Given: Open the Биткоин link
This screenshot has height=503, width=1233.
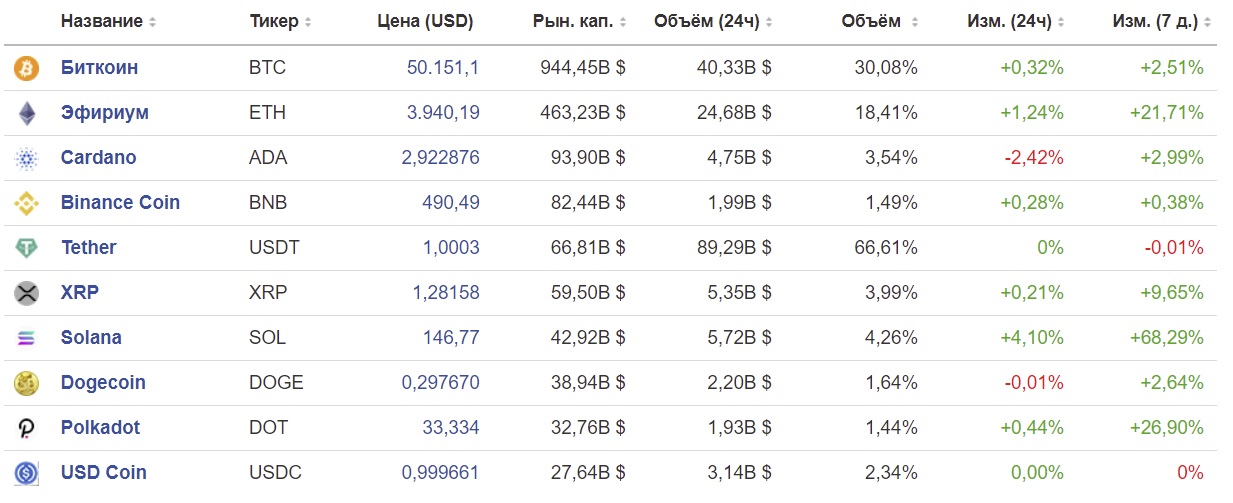Looking at the screenshot, I should click(99, 68).
